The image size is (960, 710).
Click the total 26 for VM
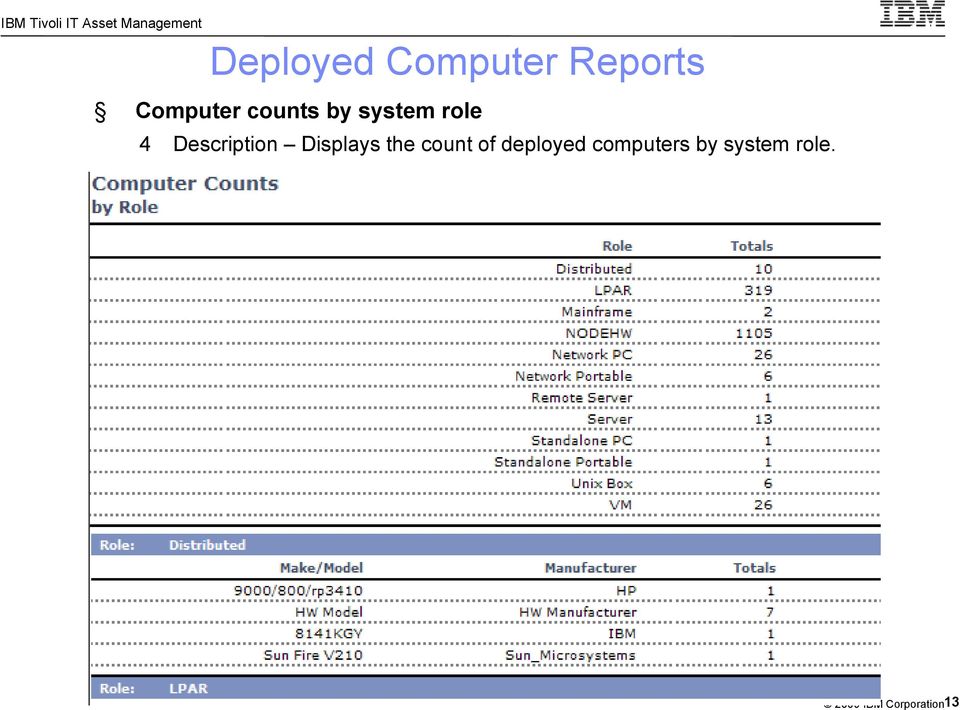pos(763,505)
